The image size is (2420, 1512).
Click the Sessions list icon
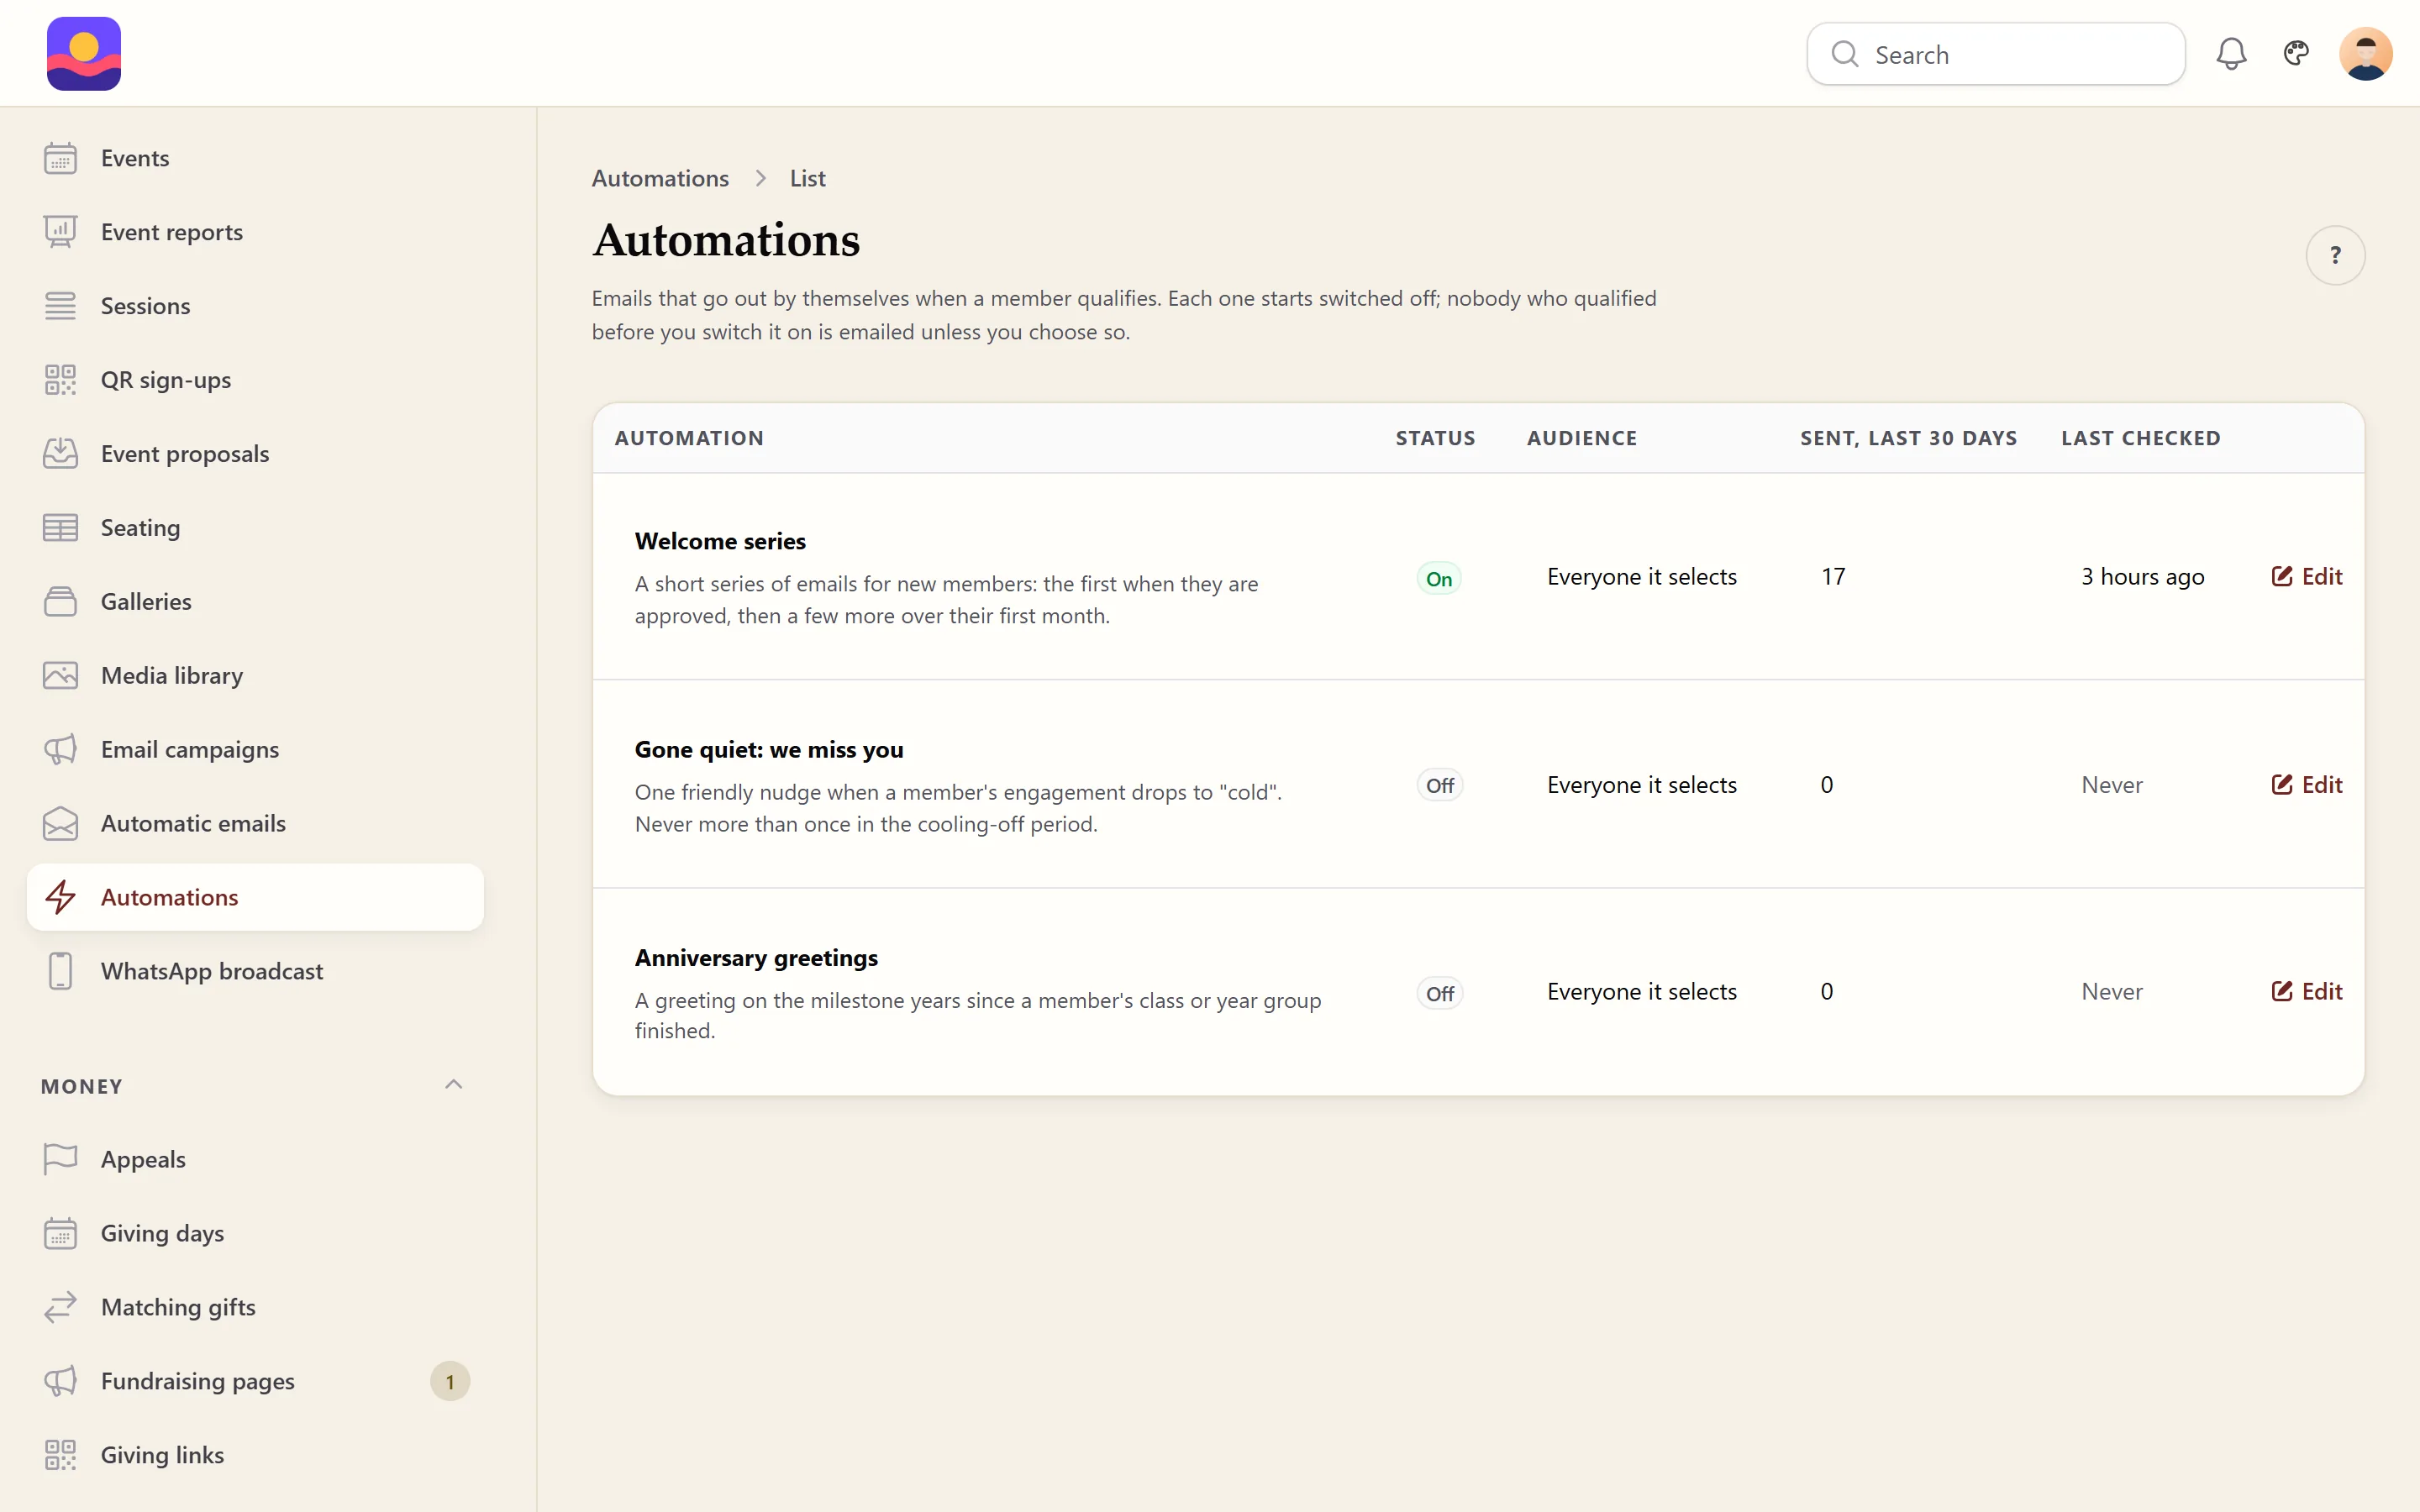pyautogui.click(x=60, y=306)
